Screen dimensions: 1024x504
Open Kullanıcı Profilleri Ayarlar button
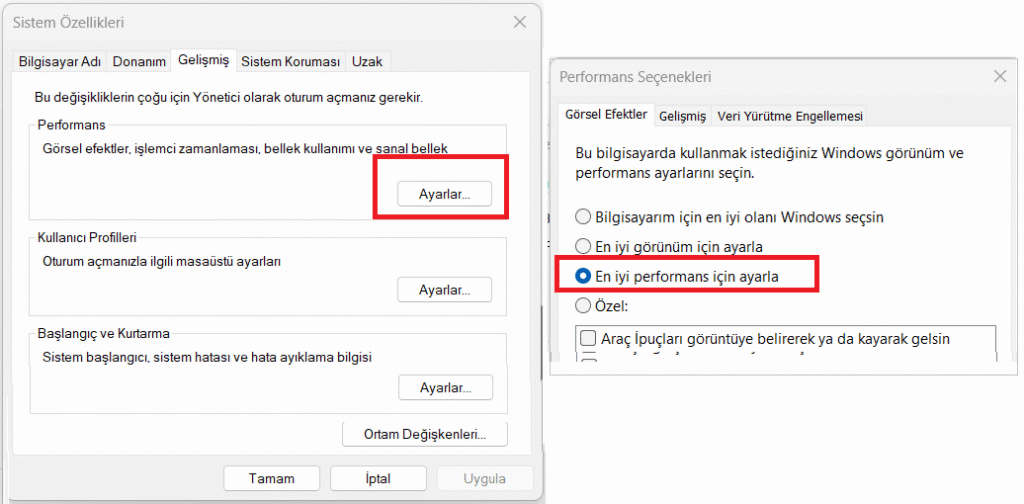coord(445,289)
